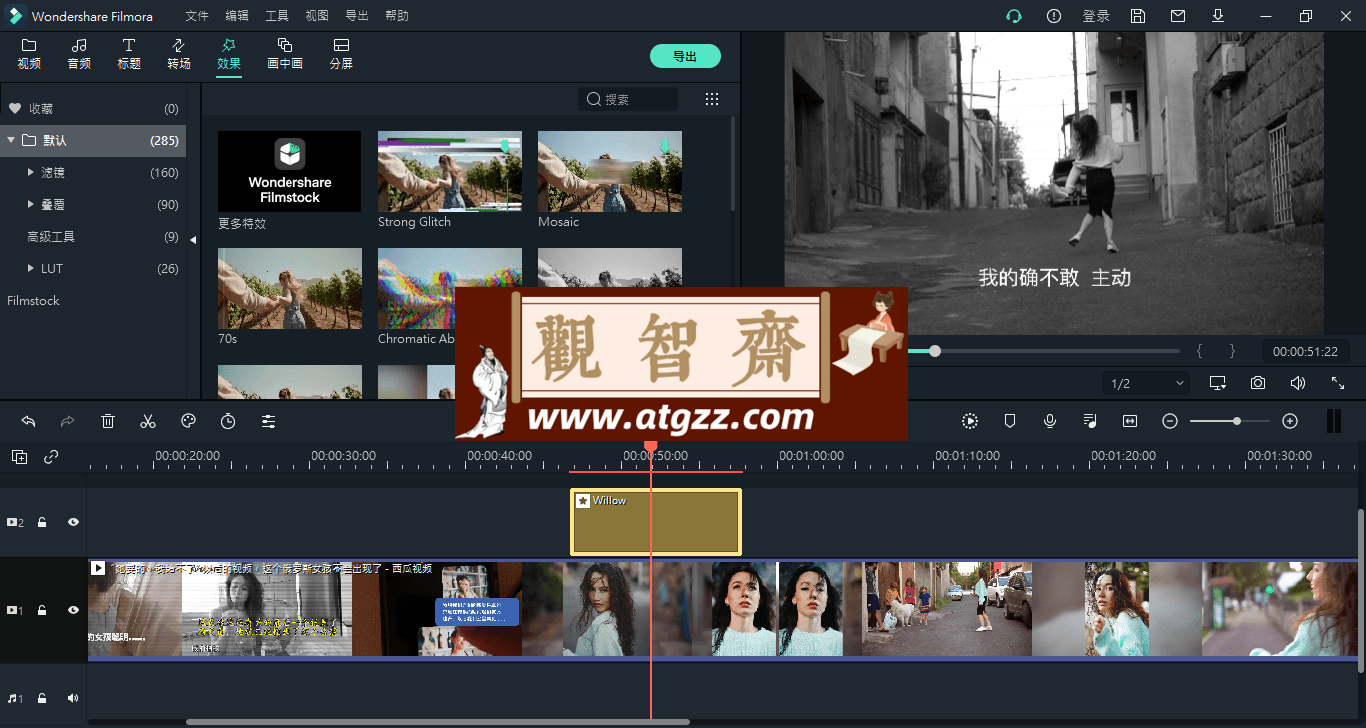Click the fullscreen preview arrows icon
This screenshot has height=728, width=1366.
(x=1338, y=383)
